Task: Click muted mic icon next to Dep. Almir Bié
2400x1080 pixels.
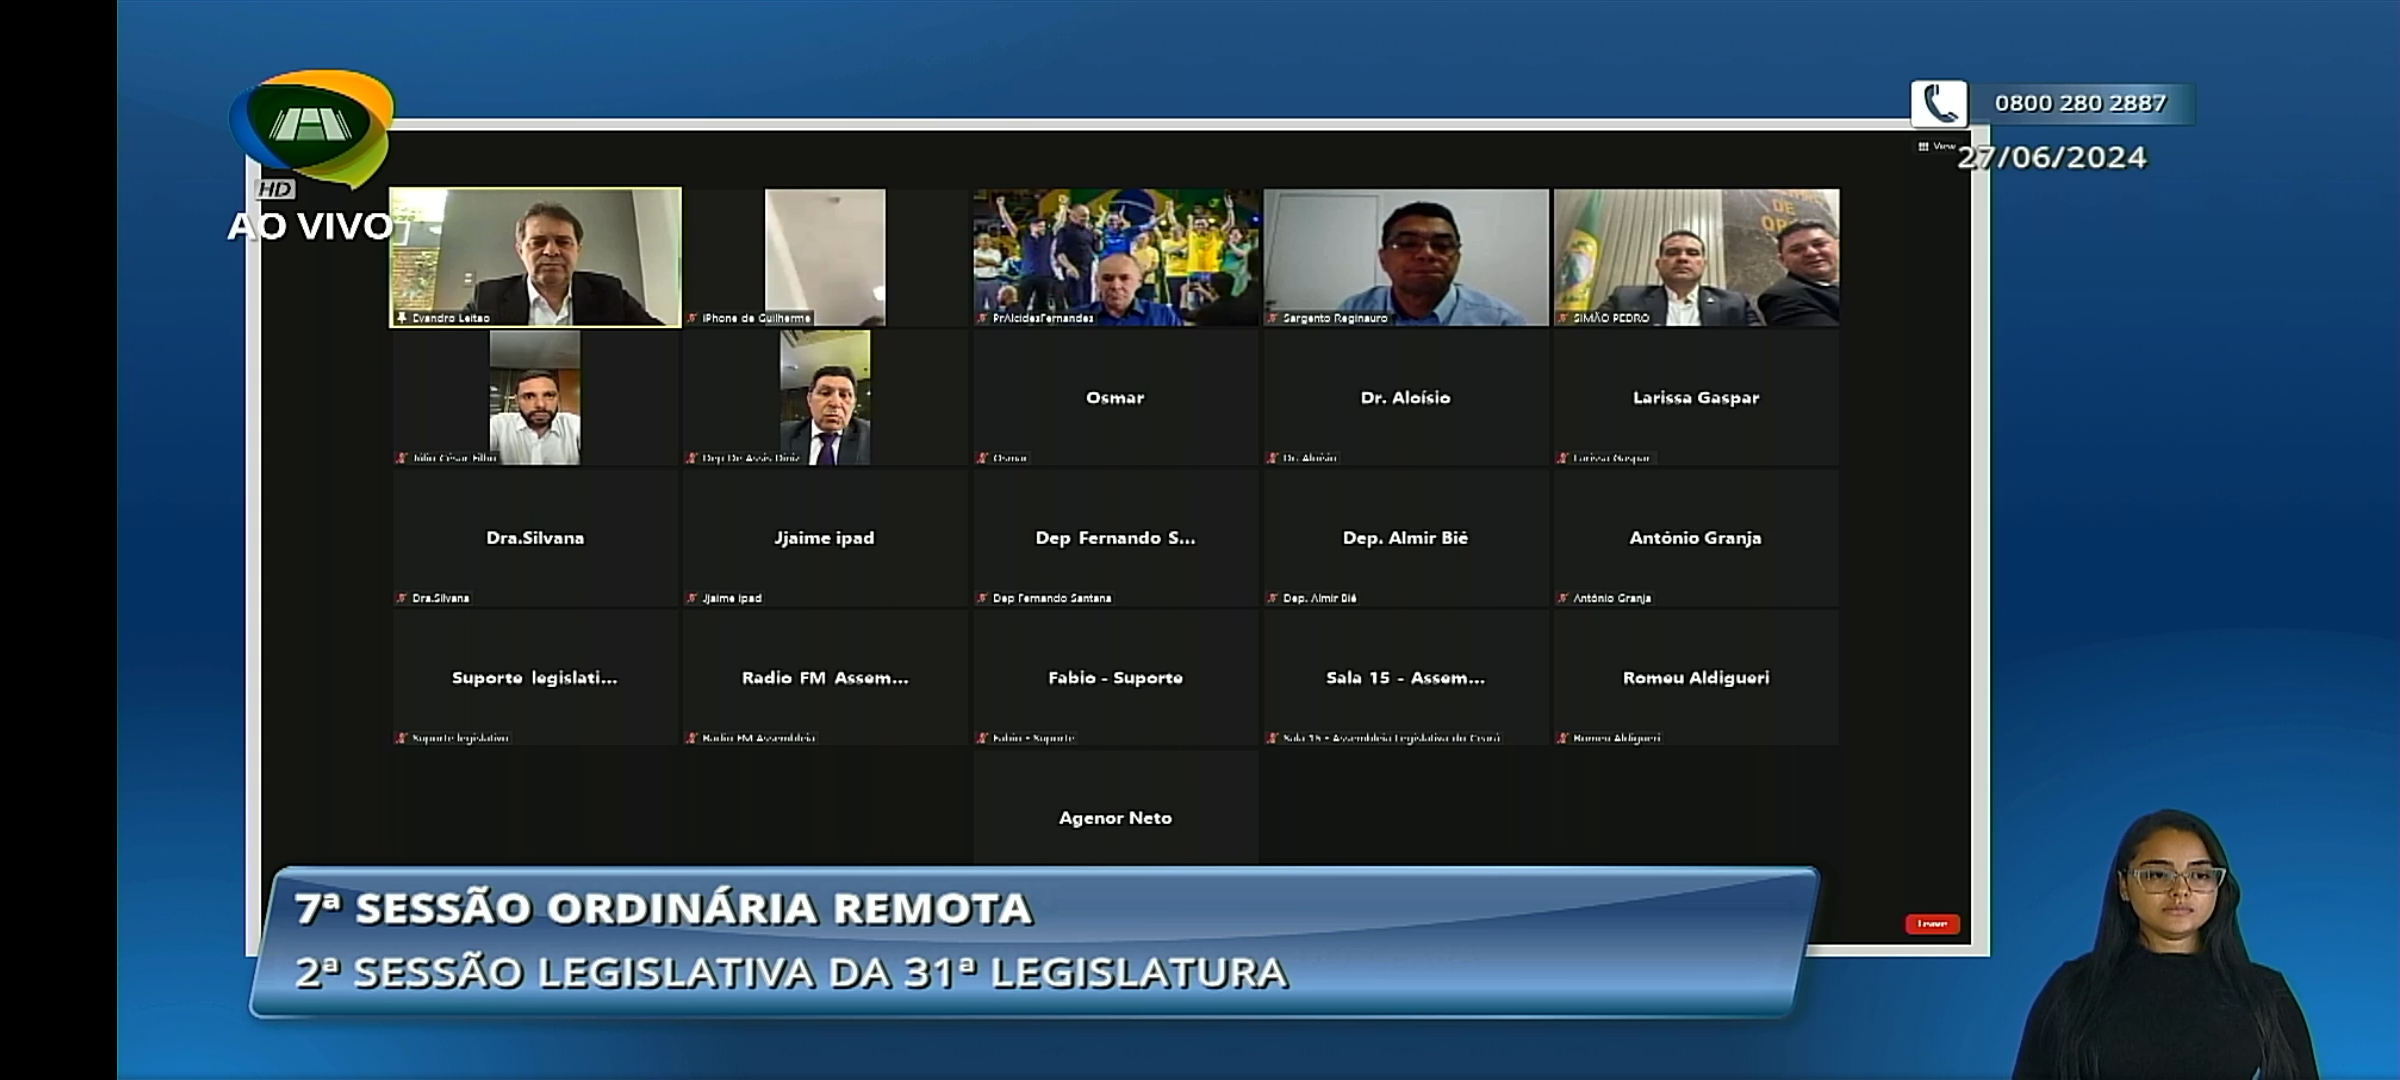Action: point(1273,598)
